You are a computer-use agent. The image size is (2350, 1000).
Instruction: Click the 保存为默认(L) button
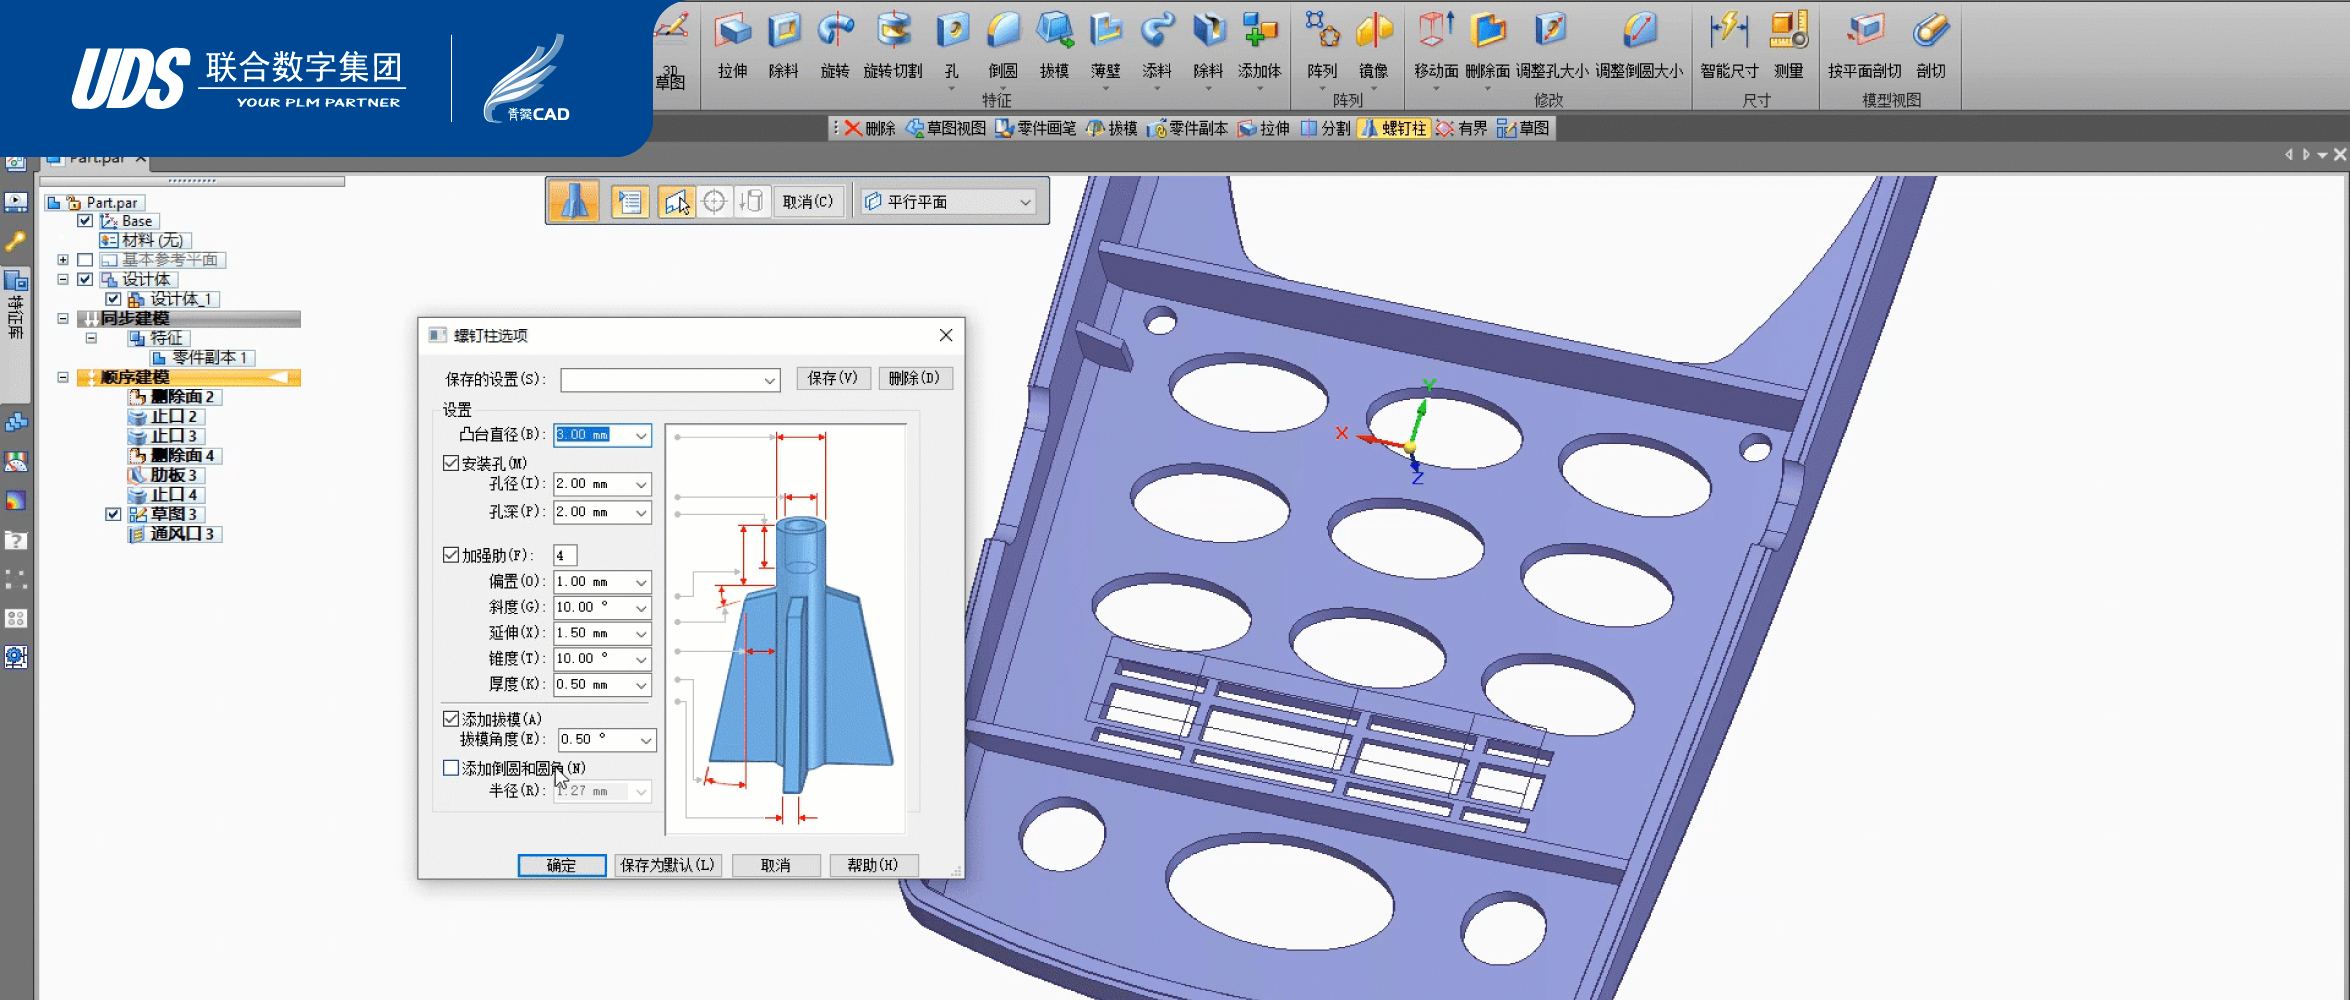[667, 865]
